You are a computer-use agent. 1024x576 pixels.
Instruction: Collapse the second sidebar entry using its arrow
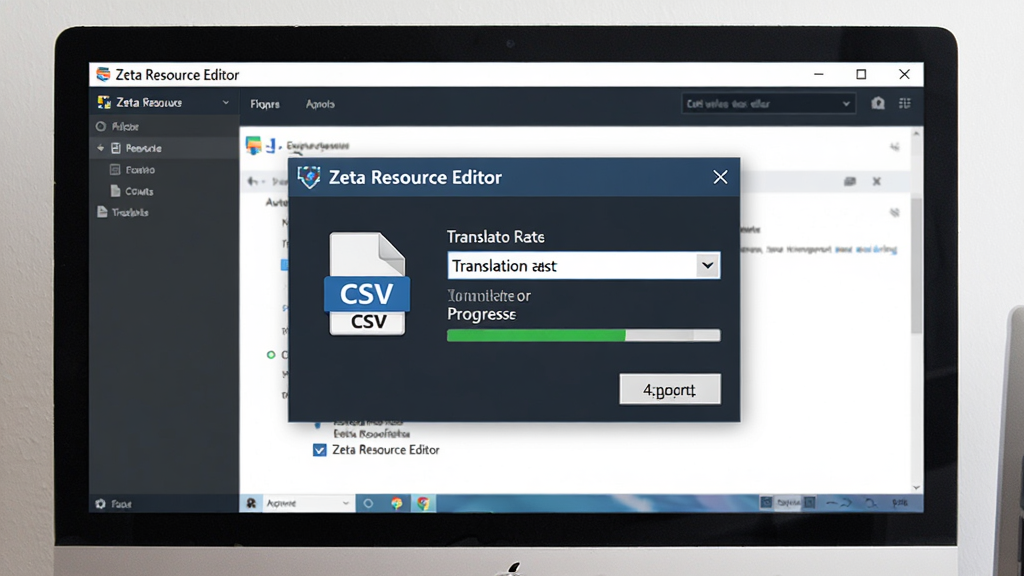click(101, 148)
